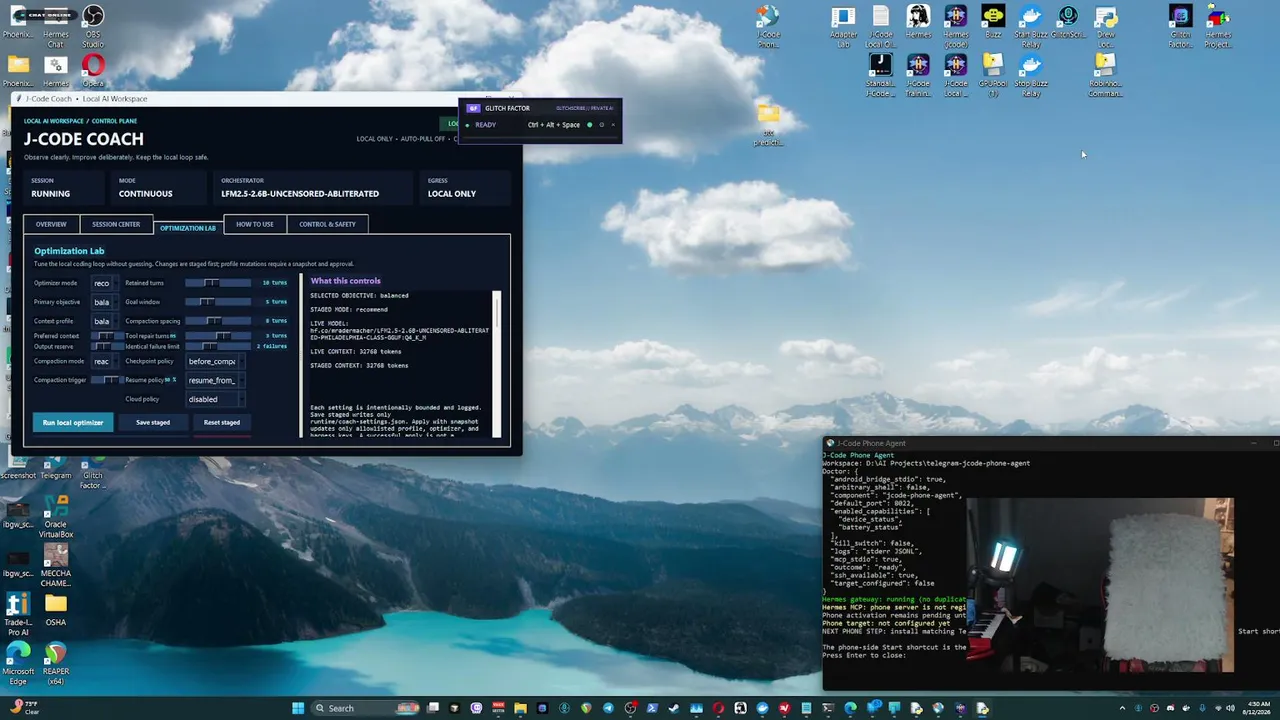This screenshot has height=720, width=1280.
Task: Open the Windows Start menu
Action: 298,708
